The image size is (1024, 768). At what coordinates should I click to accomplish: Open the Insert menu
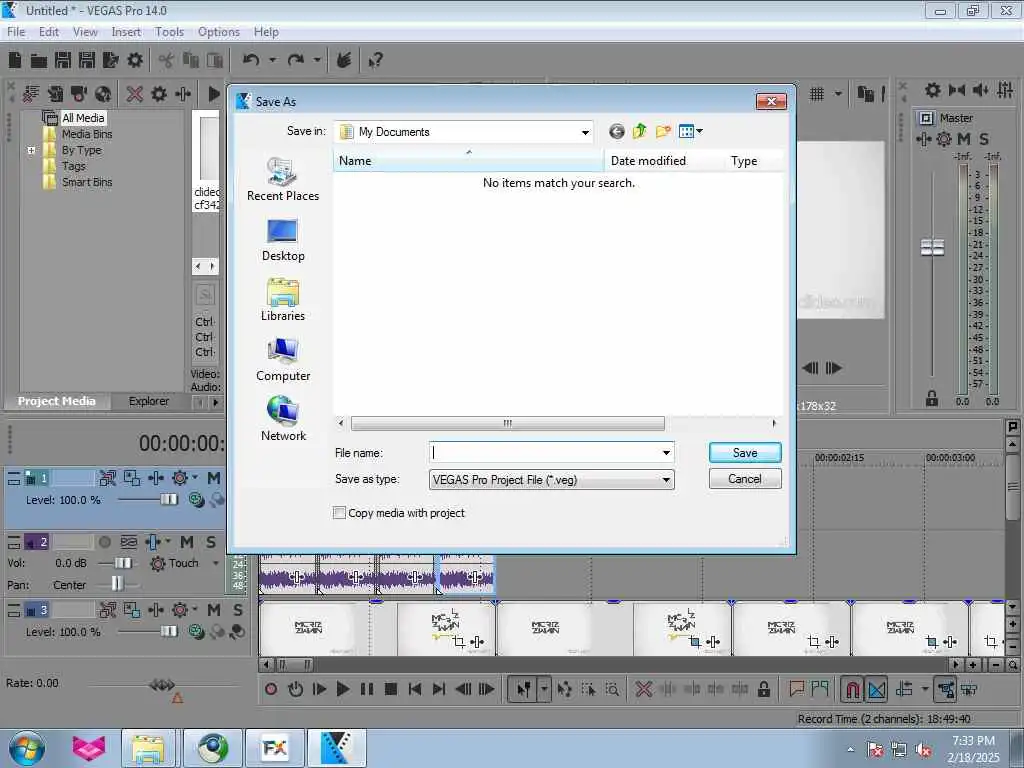pyautogui.click(x=126, y=32)
